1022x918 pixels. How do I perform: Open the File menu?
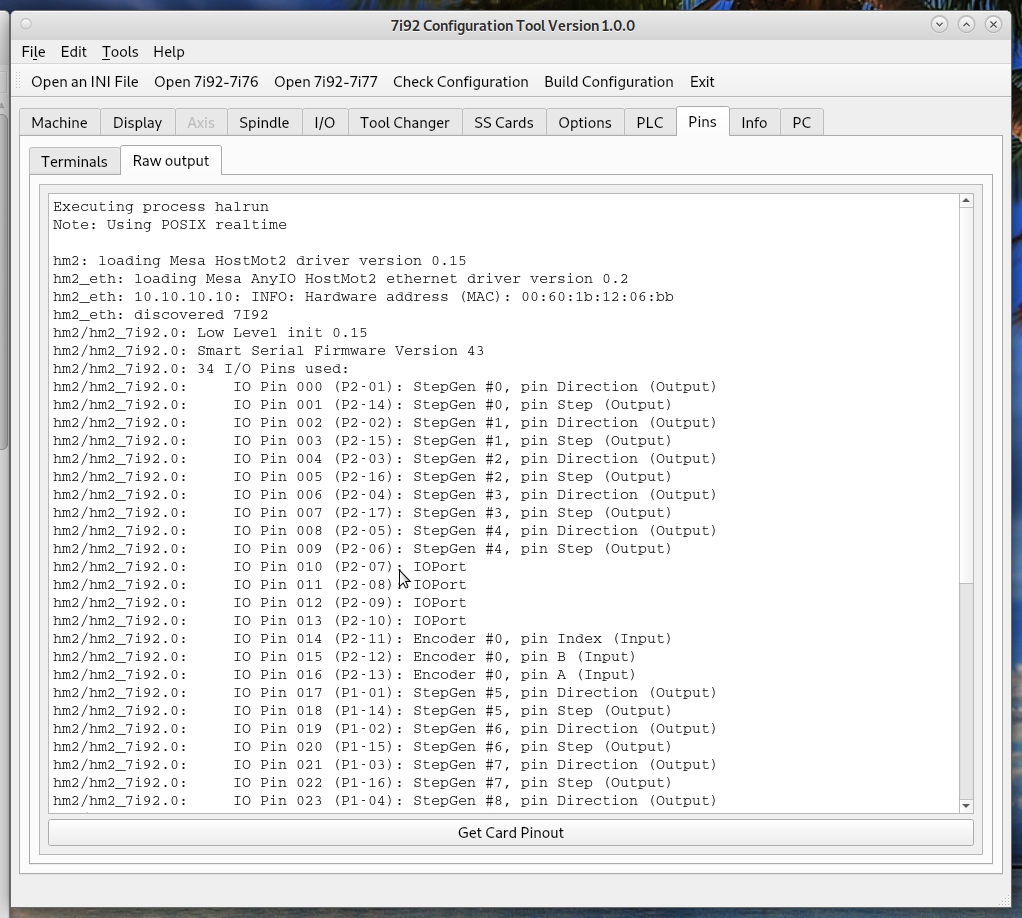click(33, 52)
